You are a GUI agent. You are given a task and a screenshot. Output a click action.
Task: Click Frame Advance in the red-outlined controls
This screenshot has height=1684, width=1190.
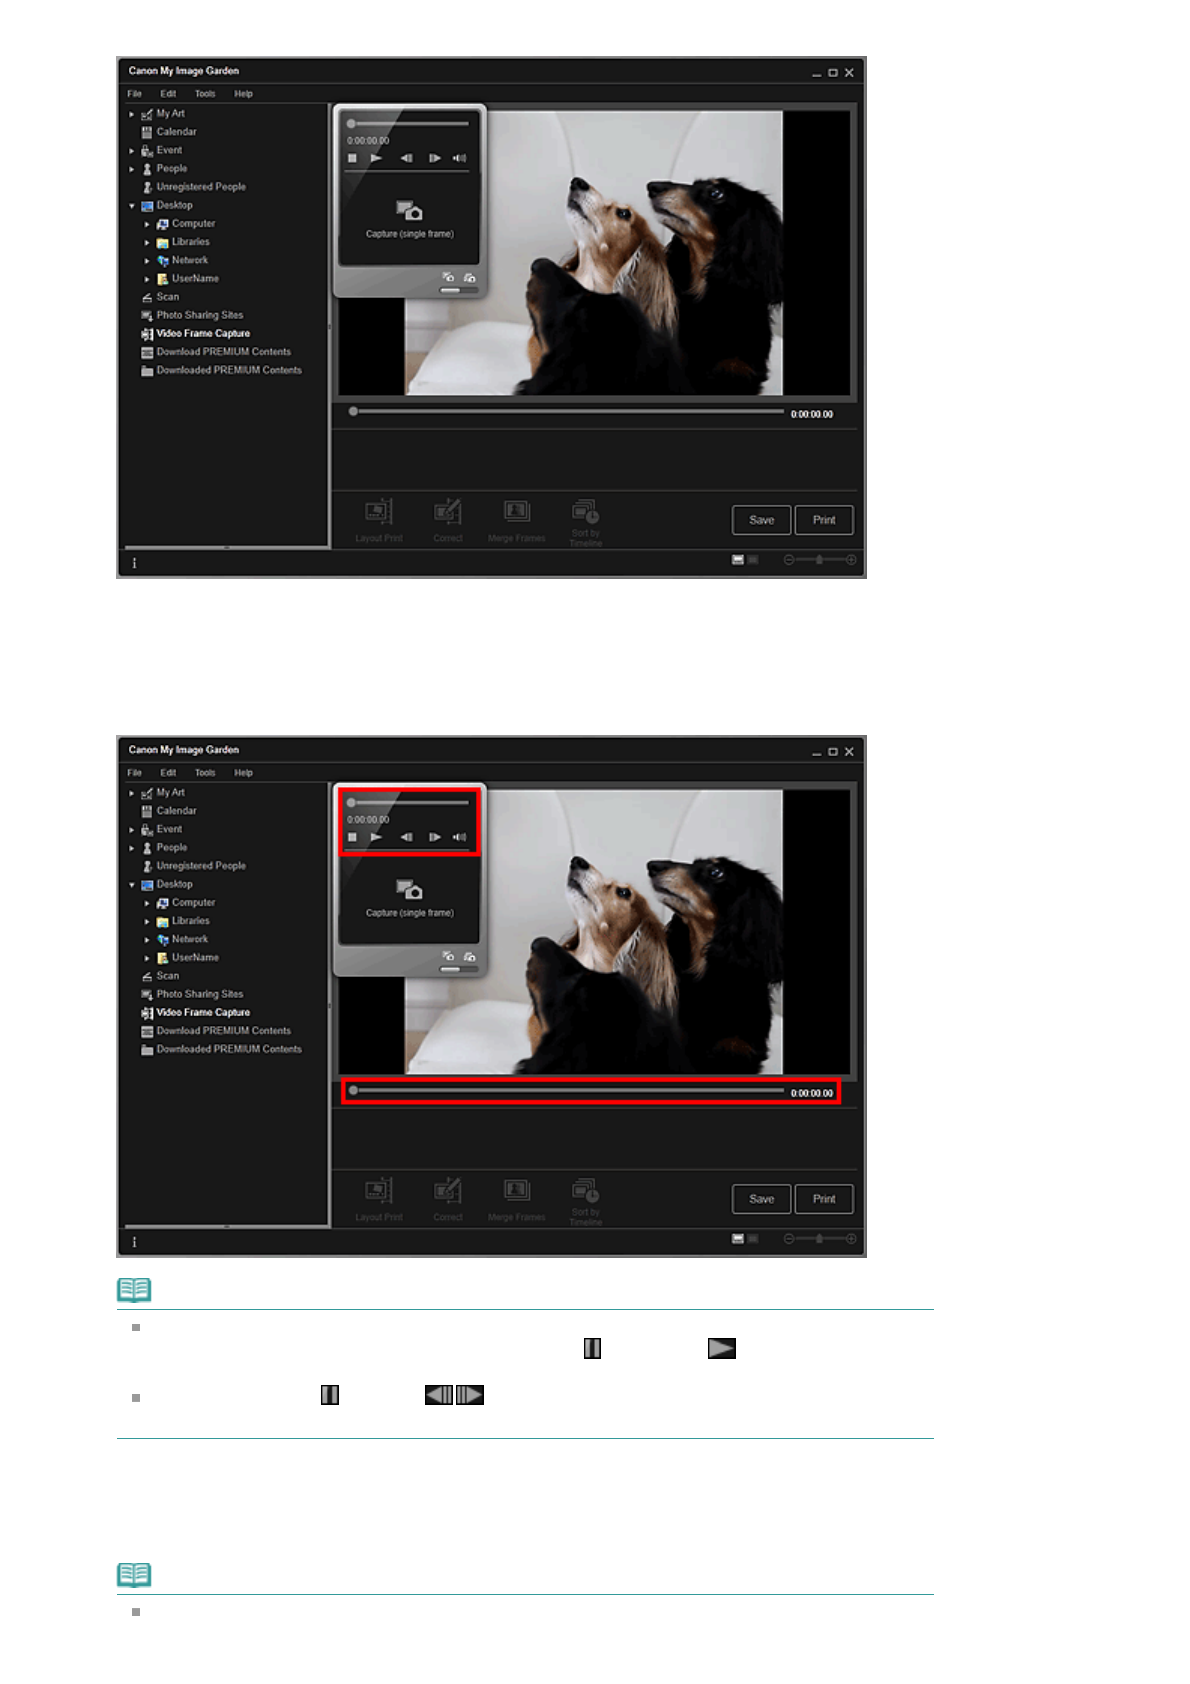point(434,837)
